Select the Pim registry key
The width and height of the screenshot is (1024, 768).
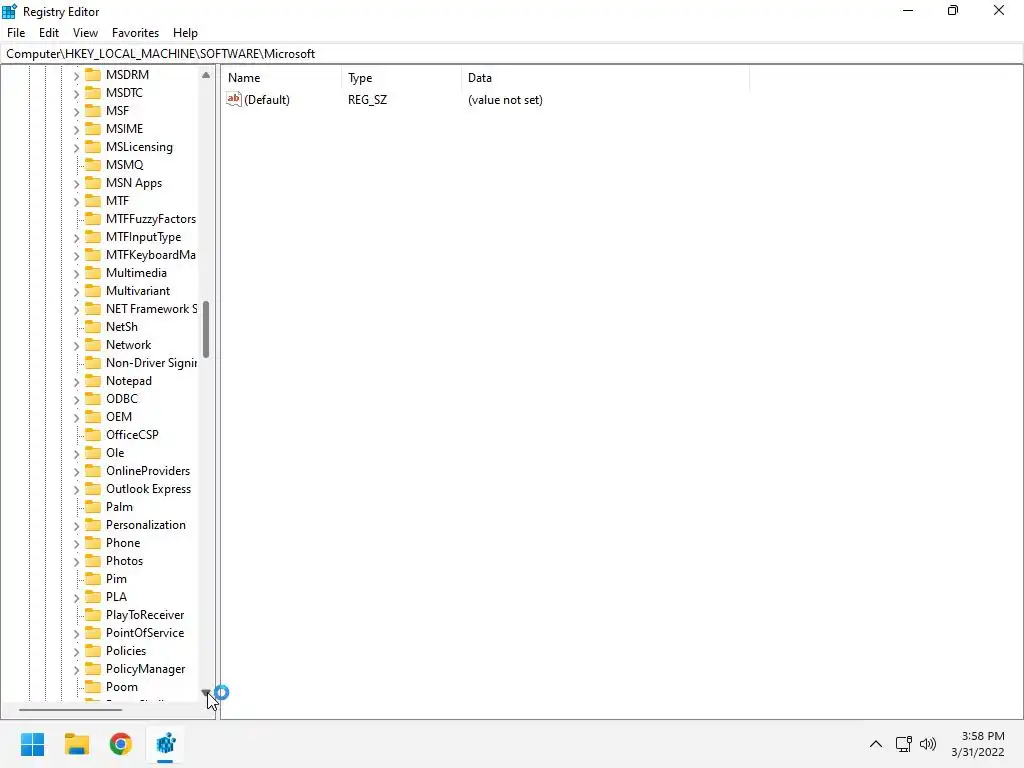pyautogui.click(x=116, y=579)
